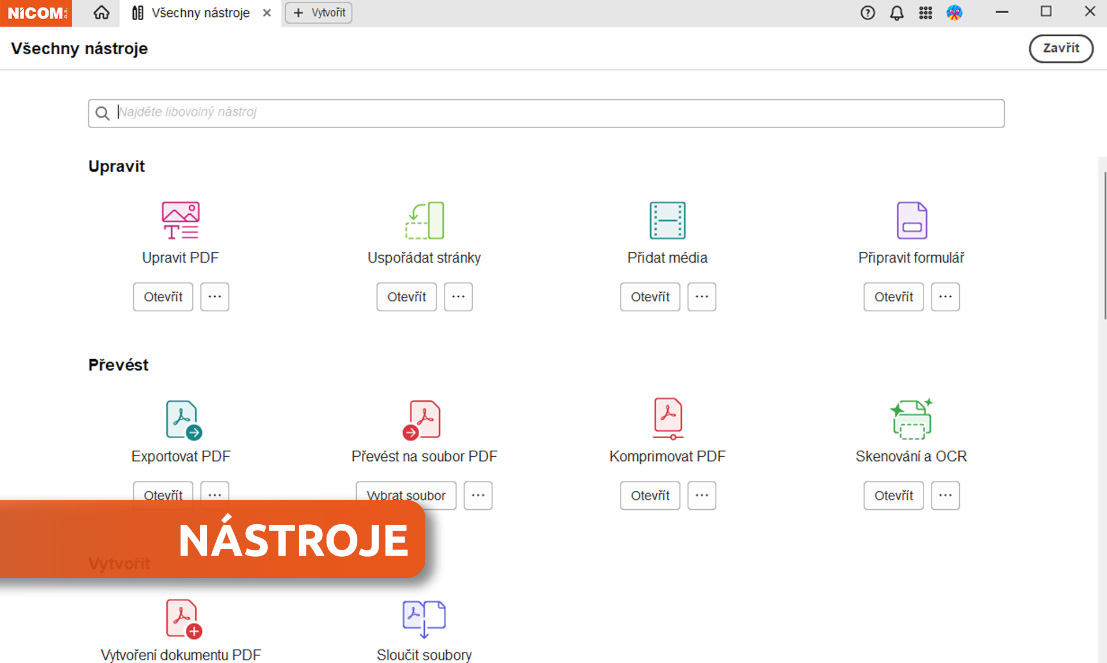Click the Skenování a OCR icon
1107x663 pixels.
point(911,419)
